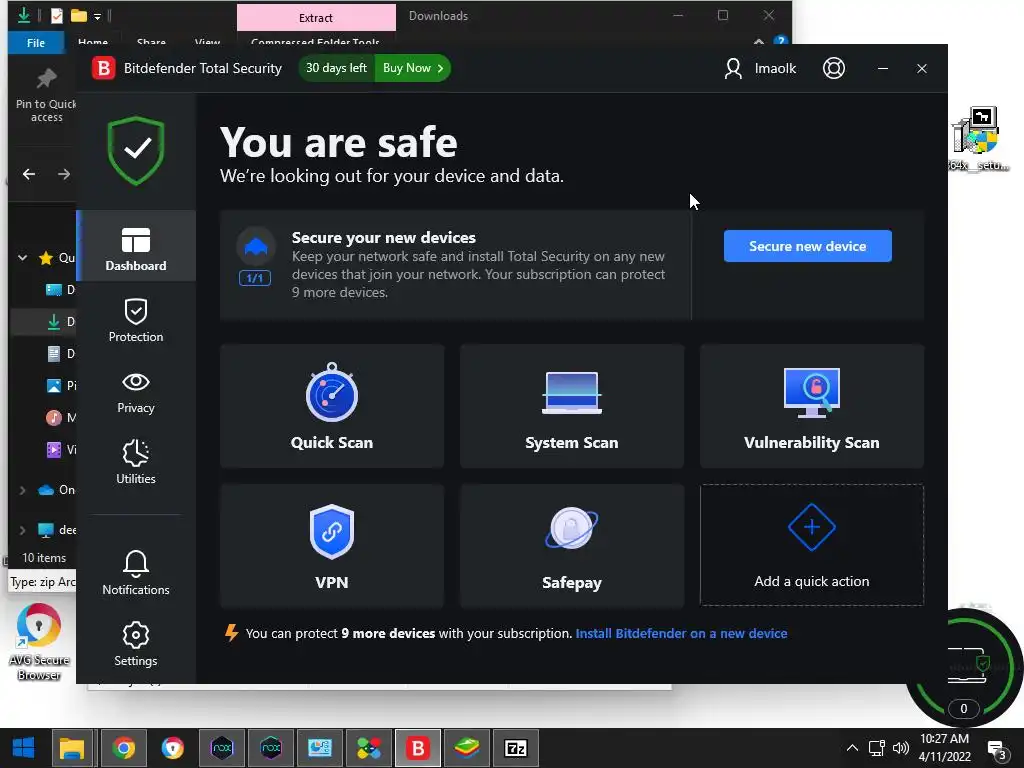Viewport: 1024px width, 768px height.
Task: Open the Action Center notifications
Action: click(997, 750)
